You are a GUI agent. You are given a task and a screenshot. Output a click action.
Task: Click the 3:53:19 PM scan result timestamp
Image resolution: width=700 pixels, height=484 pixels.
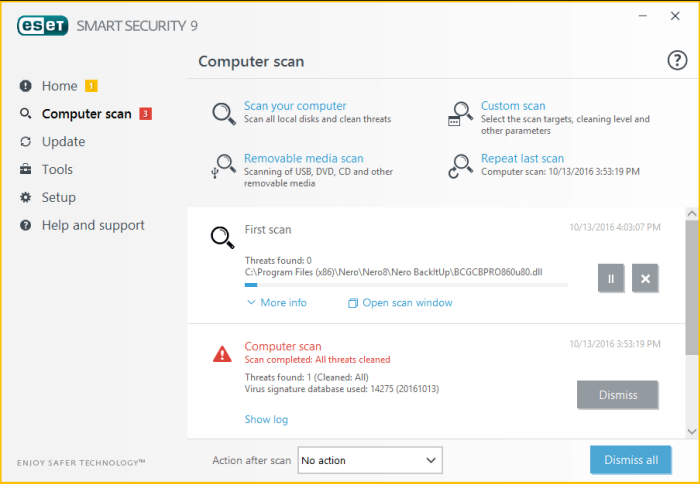tap(615, 344)
